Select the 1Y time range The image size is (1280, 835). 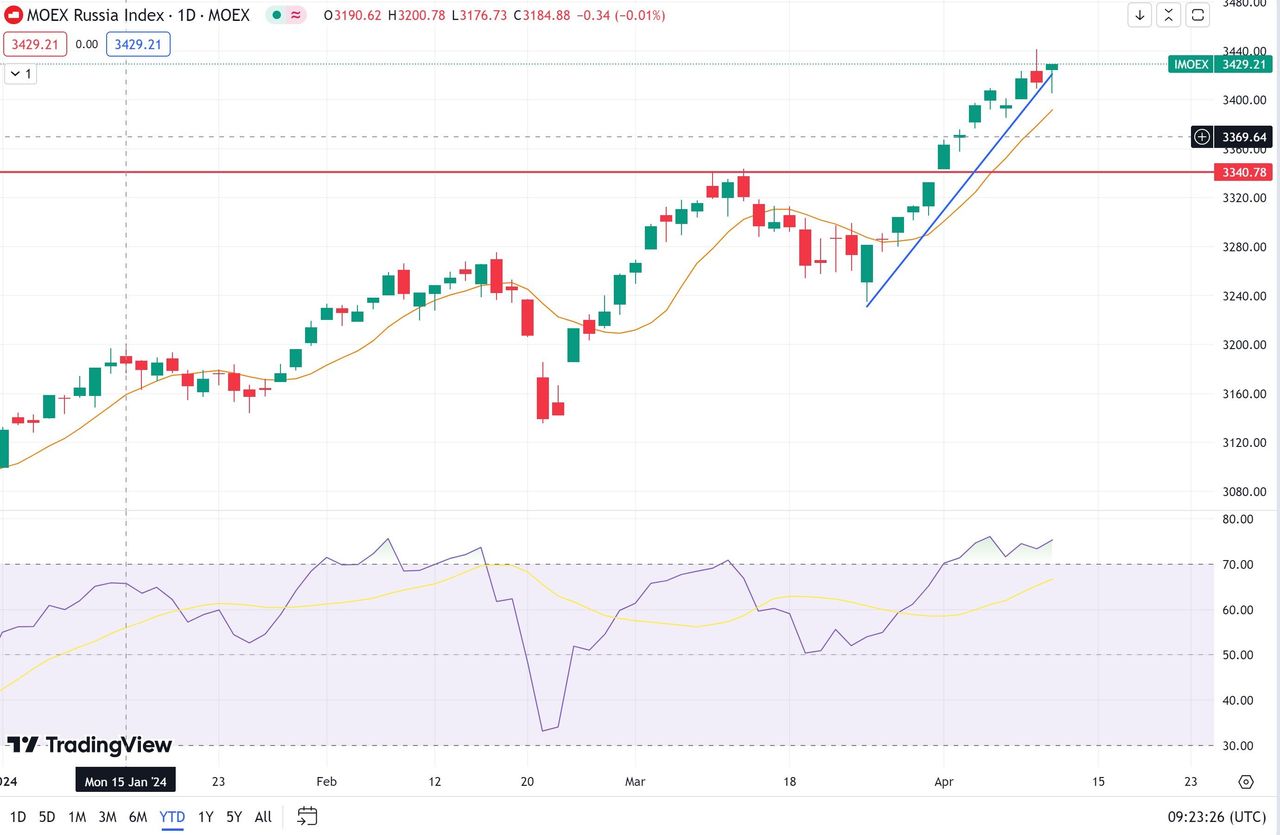(x=205, y=817)
